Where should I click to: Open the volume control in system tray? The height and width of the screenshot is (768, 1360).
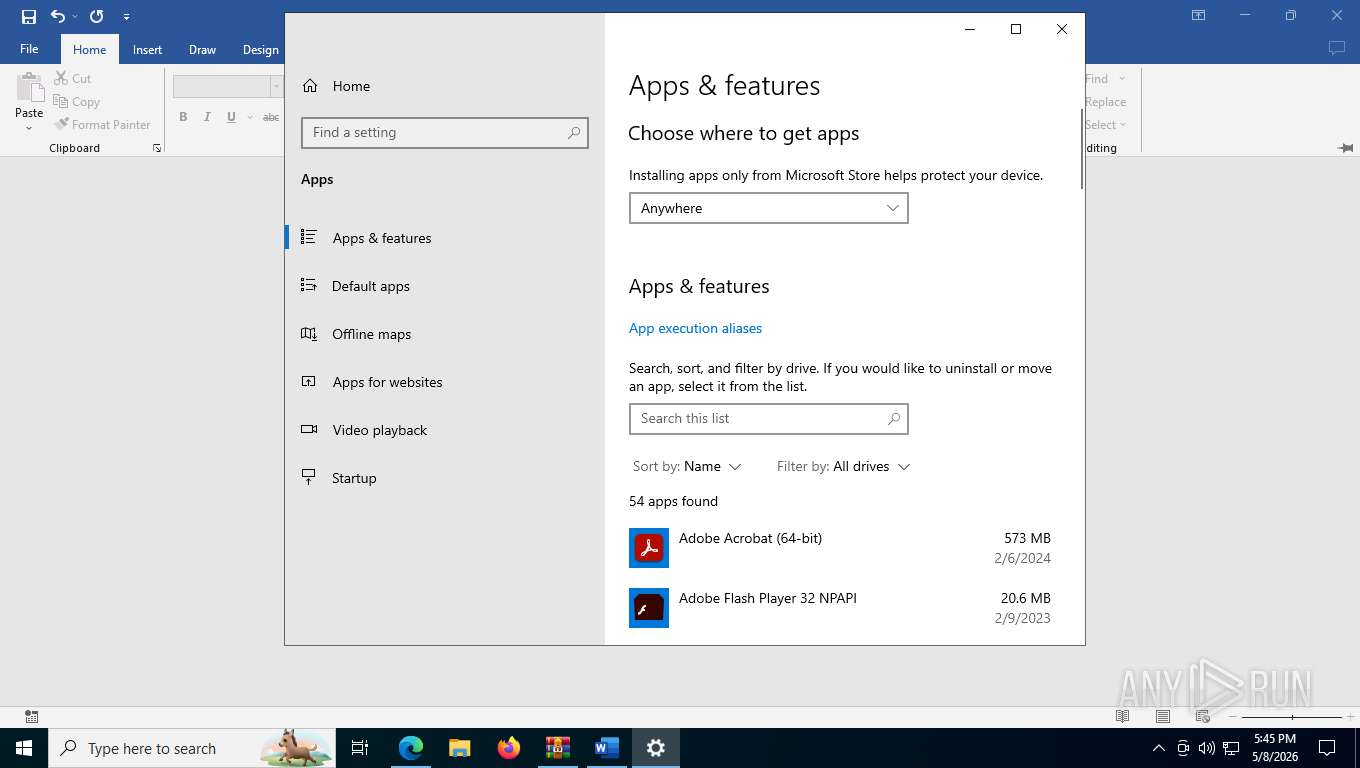pos(1206,748)
